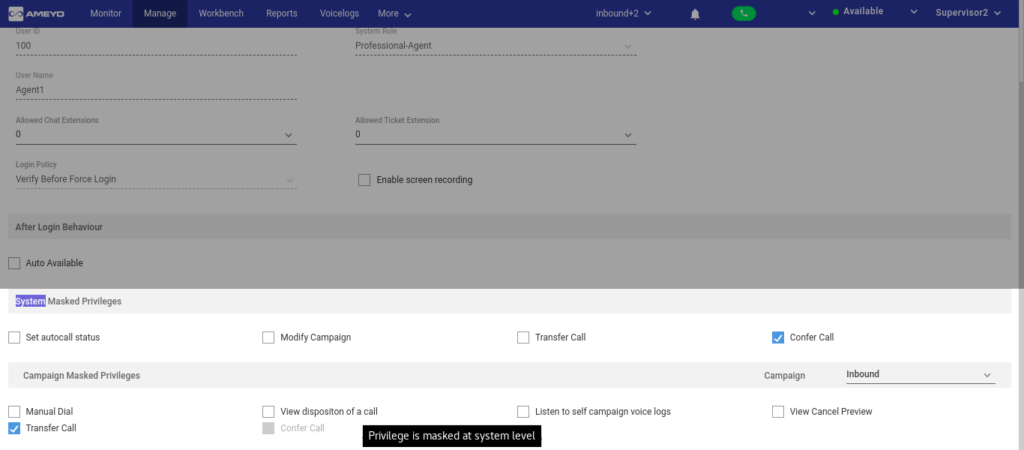Image resolution: width=1024 pixels, height=450 pixels.
Task: Check Set autocall status
Action: (x=14, y=338)
